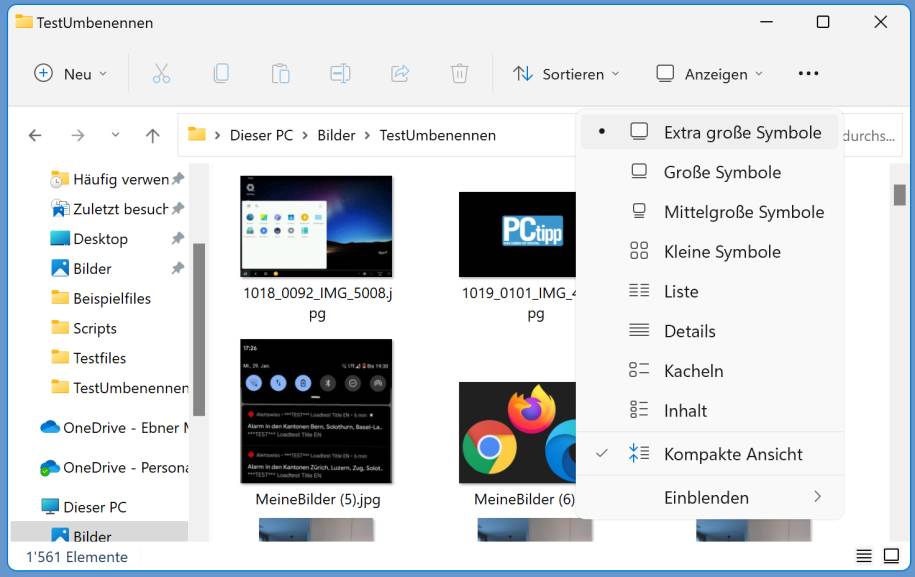The image size is (915, 577).
Task: Click the Rename icon in toolbar
Action: 340,73
